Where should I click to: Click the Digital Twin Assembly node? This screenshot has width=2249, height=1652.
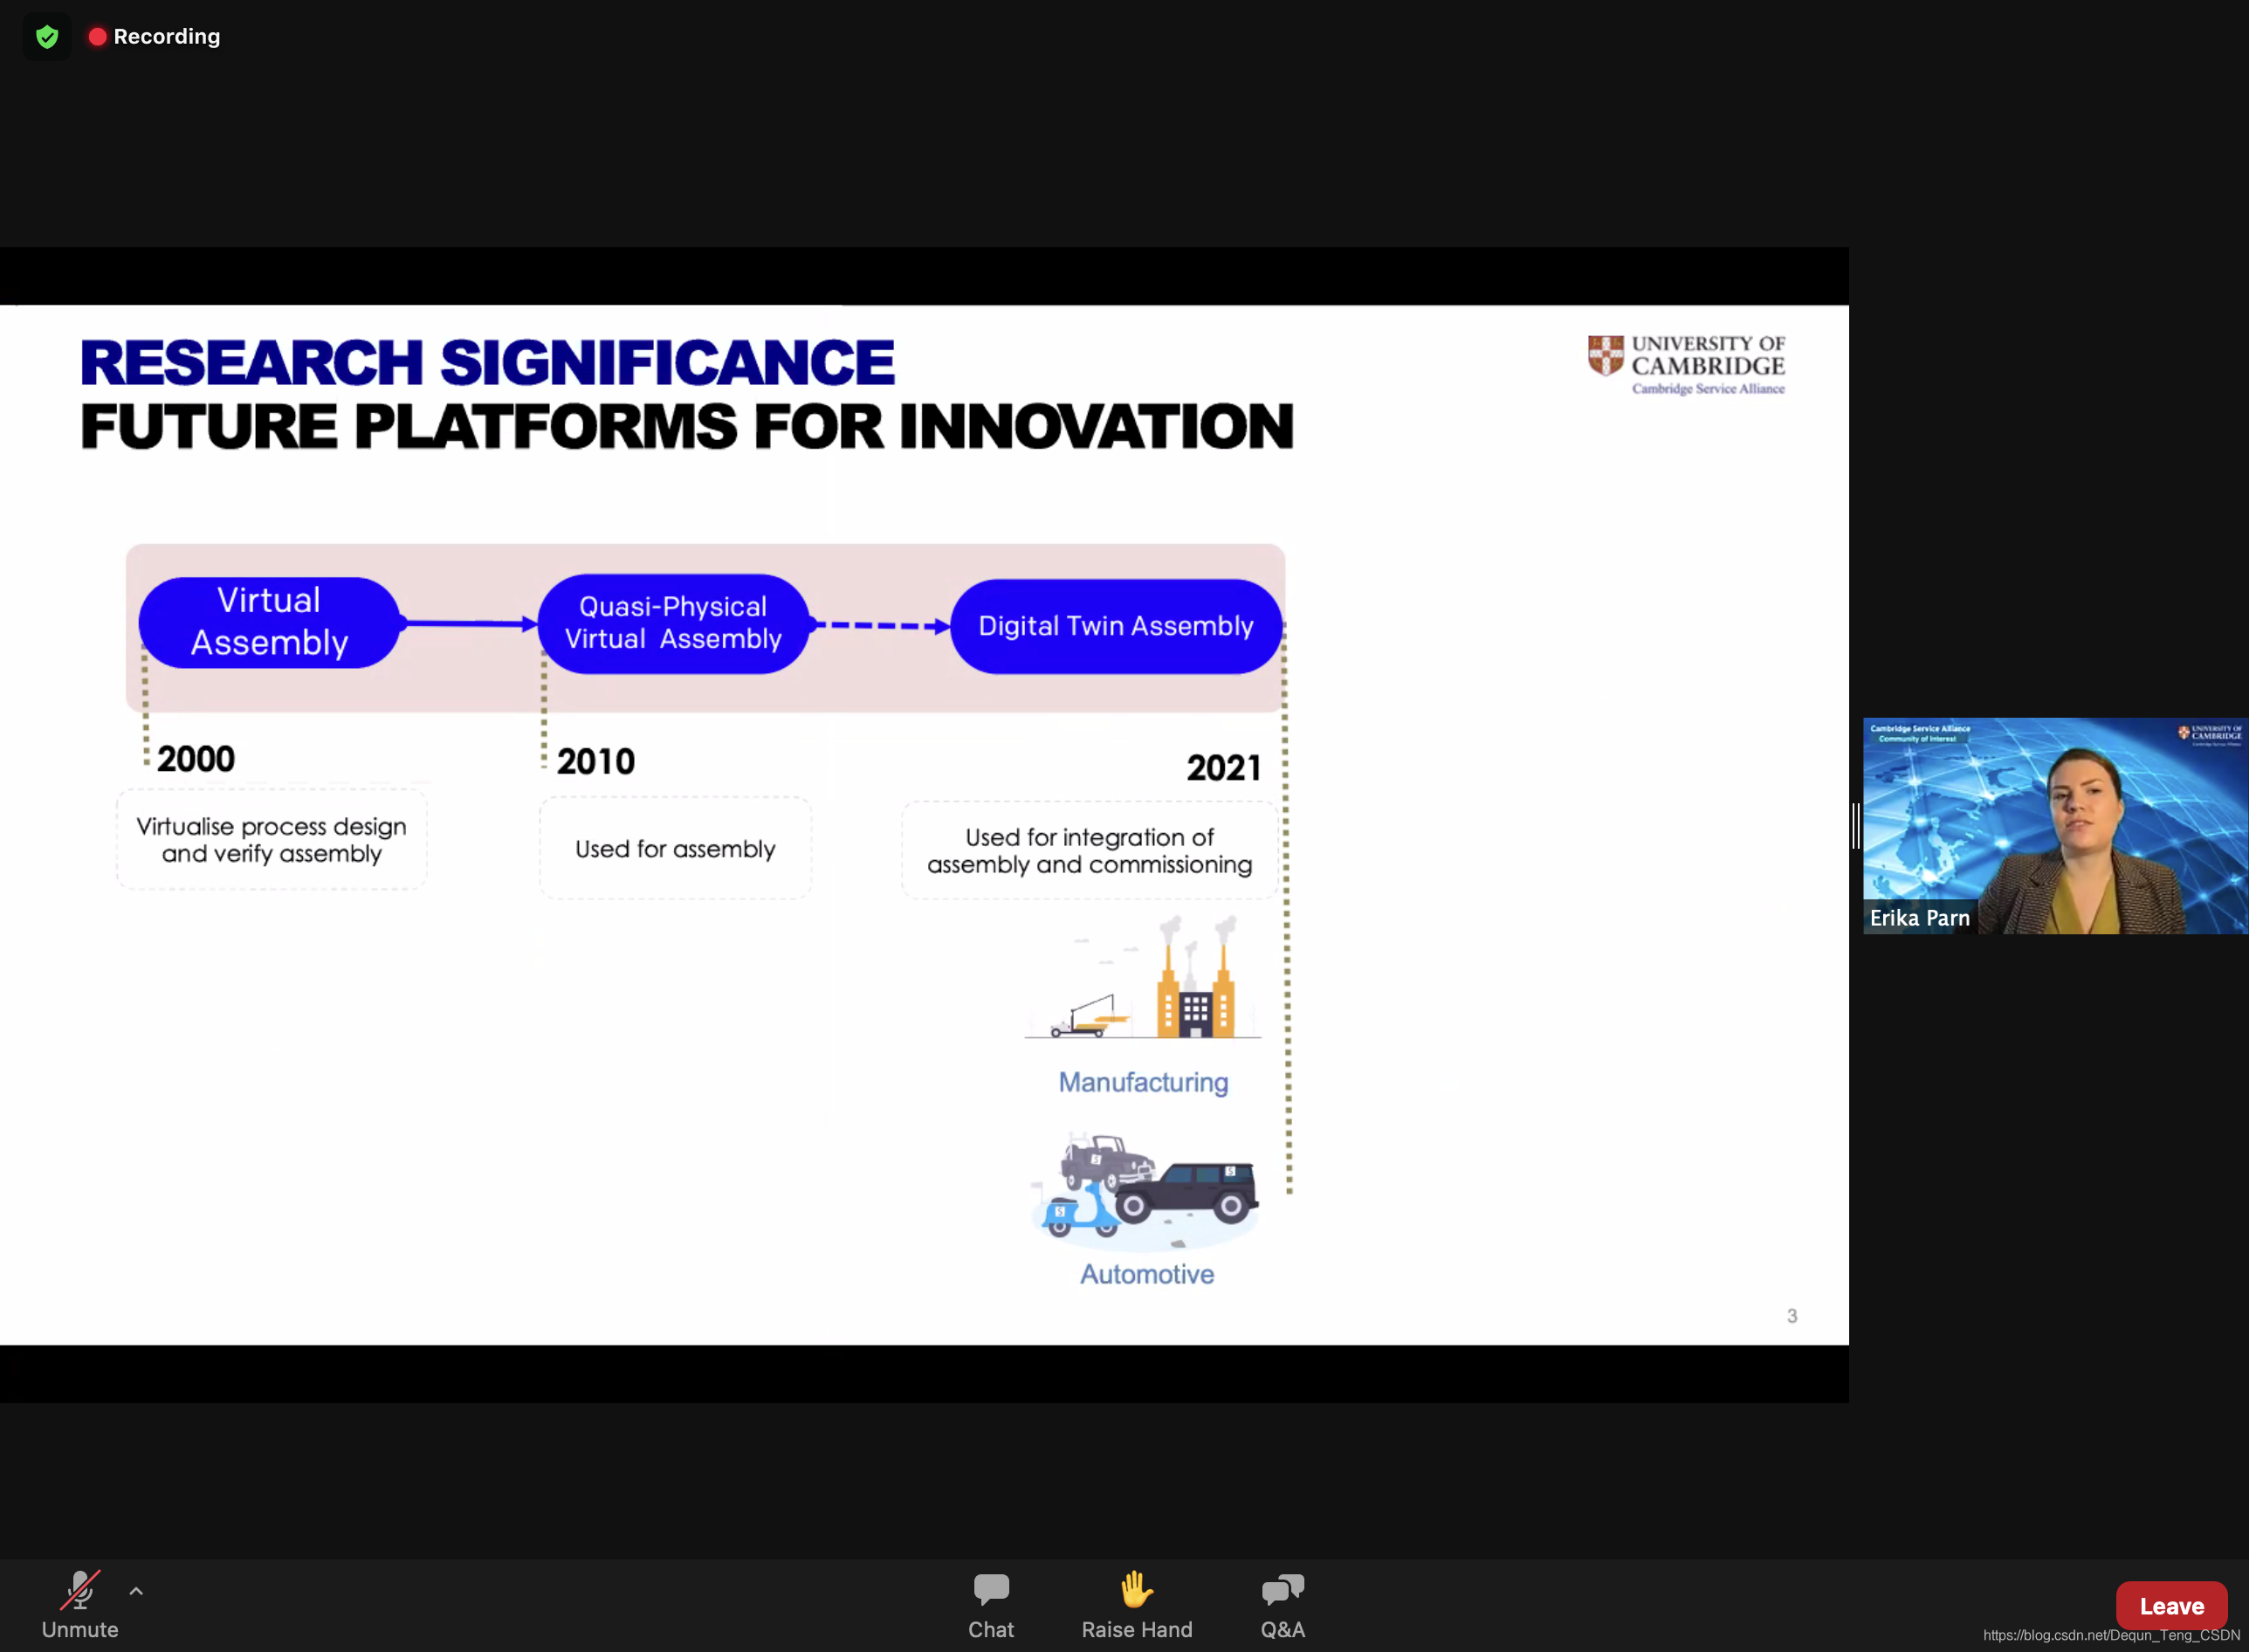(1115, 626)
